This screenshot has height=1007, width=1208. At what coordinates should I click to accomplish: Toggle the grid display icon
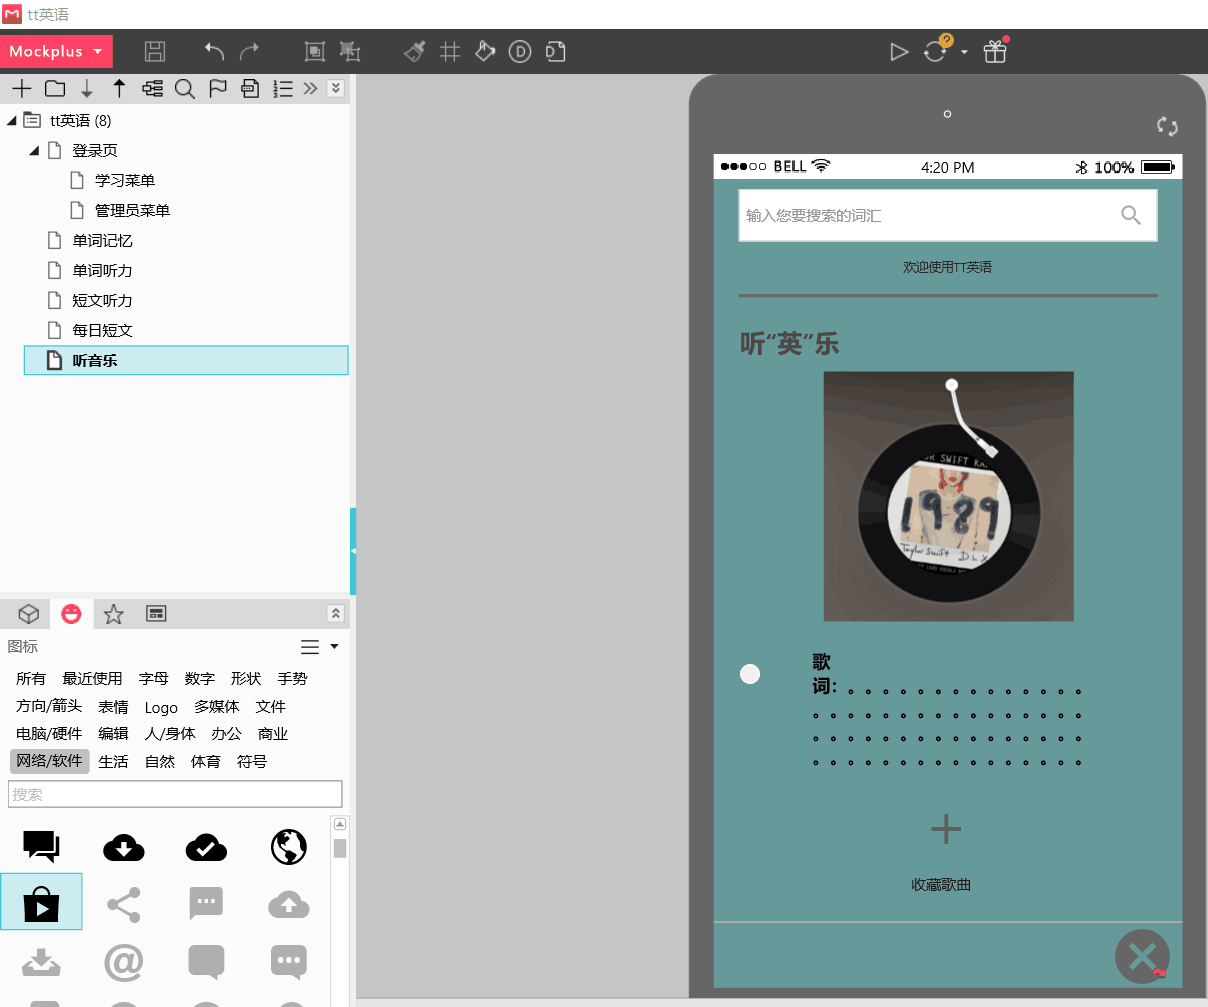450,51
